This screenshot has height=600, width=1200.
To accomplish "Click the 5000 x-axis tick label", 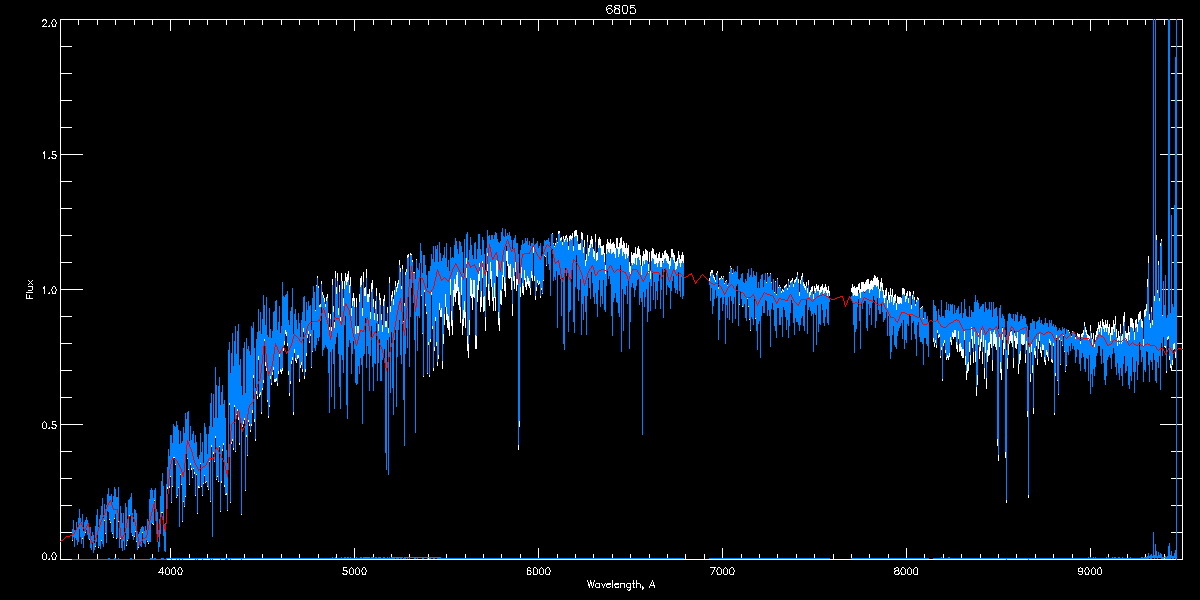I will [x=354, y=572].
